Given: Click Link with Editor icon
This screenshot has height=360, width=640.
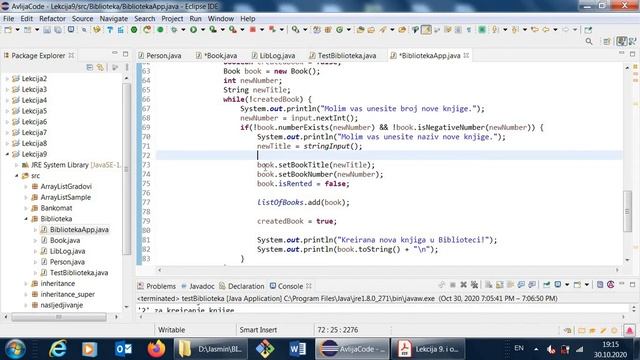Looking at the screenshot, I should tap(100, 67).
